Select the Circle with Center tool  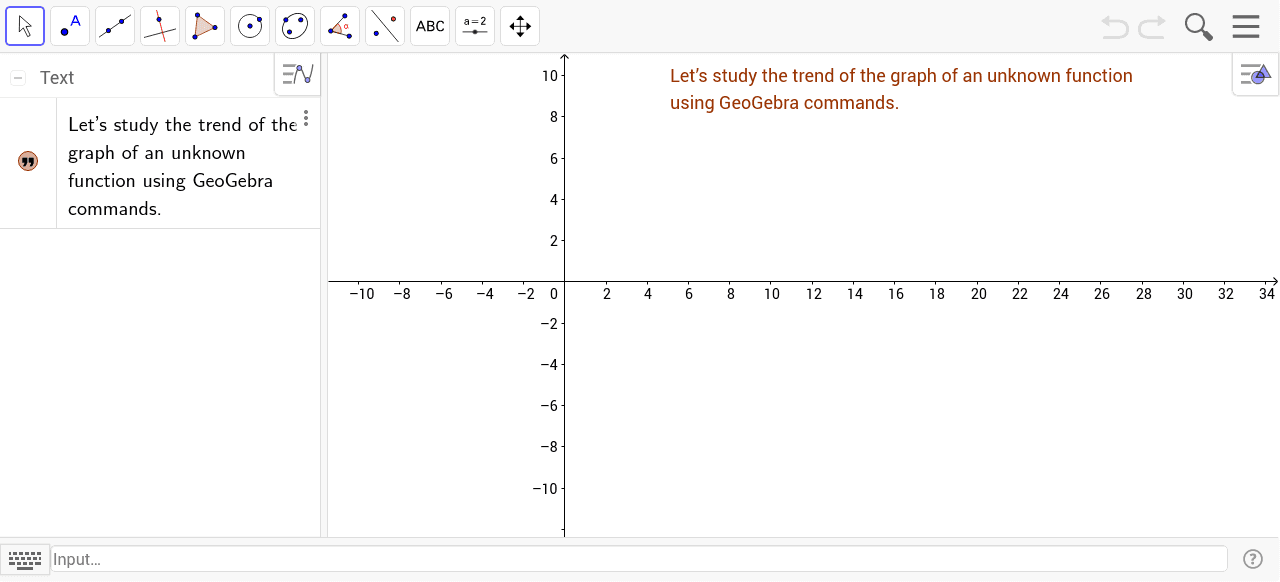click(x=250, y=26)
